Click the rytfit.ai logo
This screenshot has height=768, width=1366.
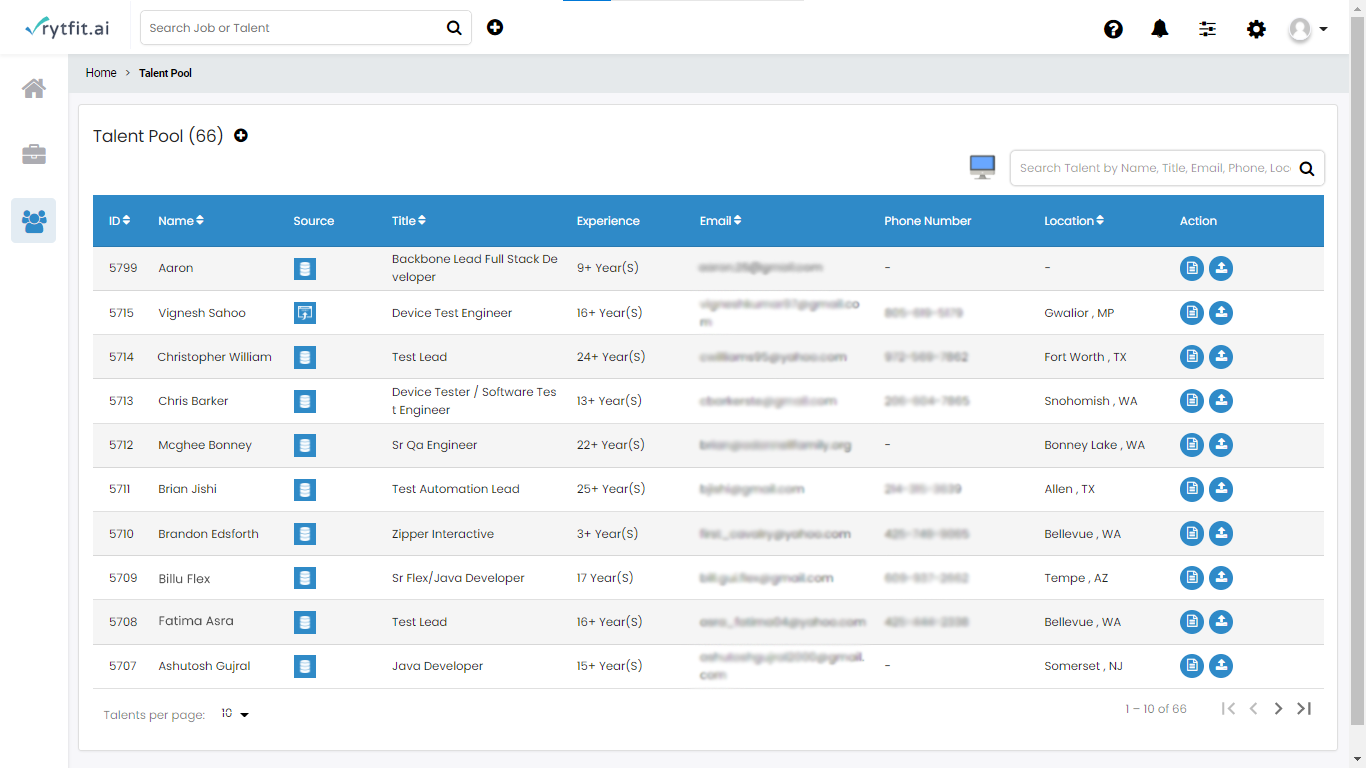point(67,28)
